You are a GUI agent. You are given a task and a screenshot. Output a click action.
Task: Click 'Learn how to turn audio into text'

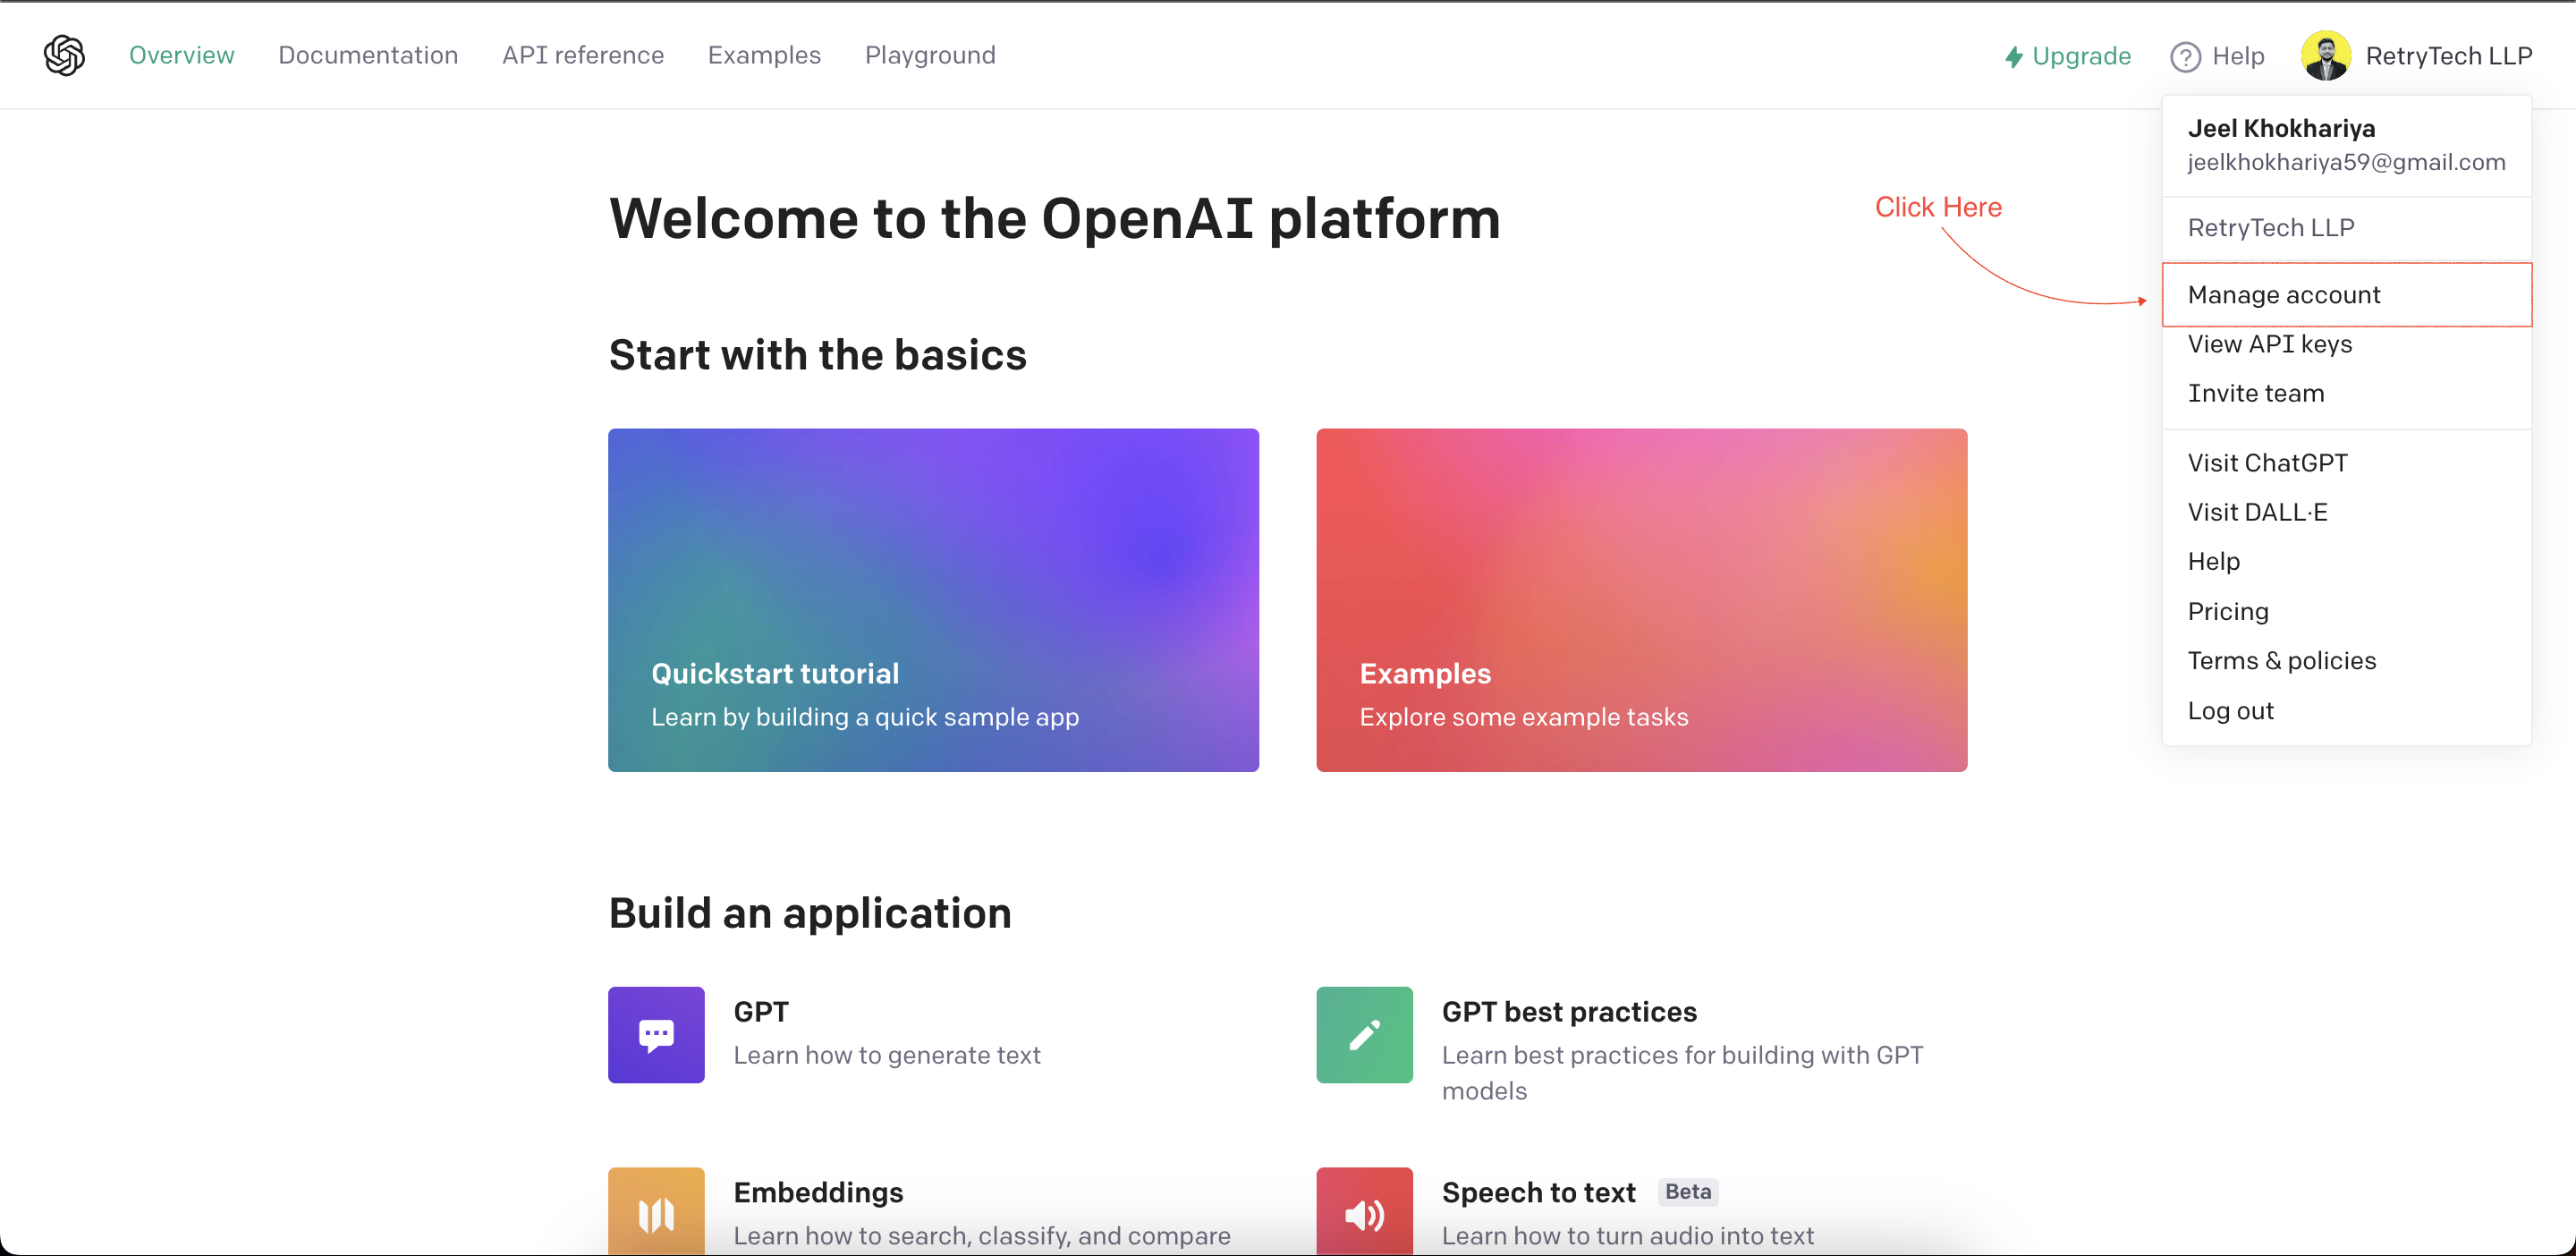pos(1628,1236)
